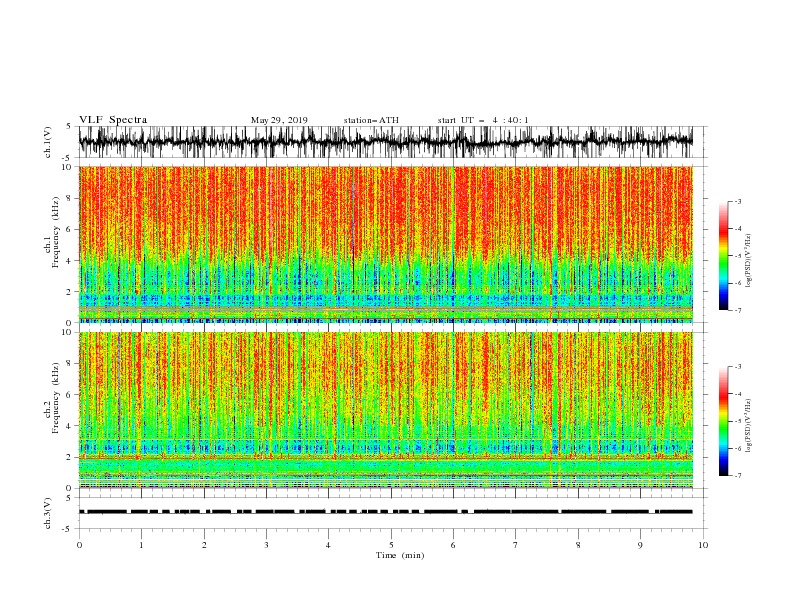Screen dimensions: 792x612
Task: Click time axis tick label "8"
Action: (x=578, y=545)
